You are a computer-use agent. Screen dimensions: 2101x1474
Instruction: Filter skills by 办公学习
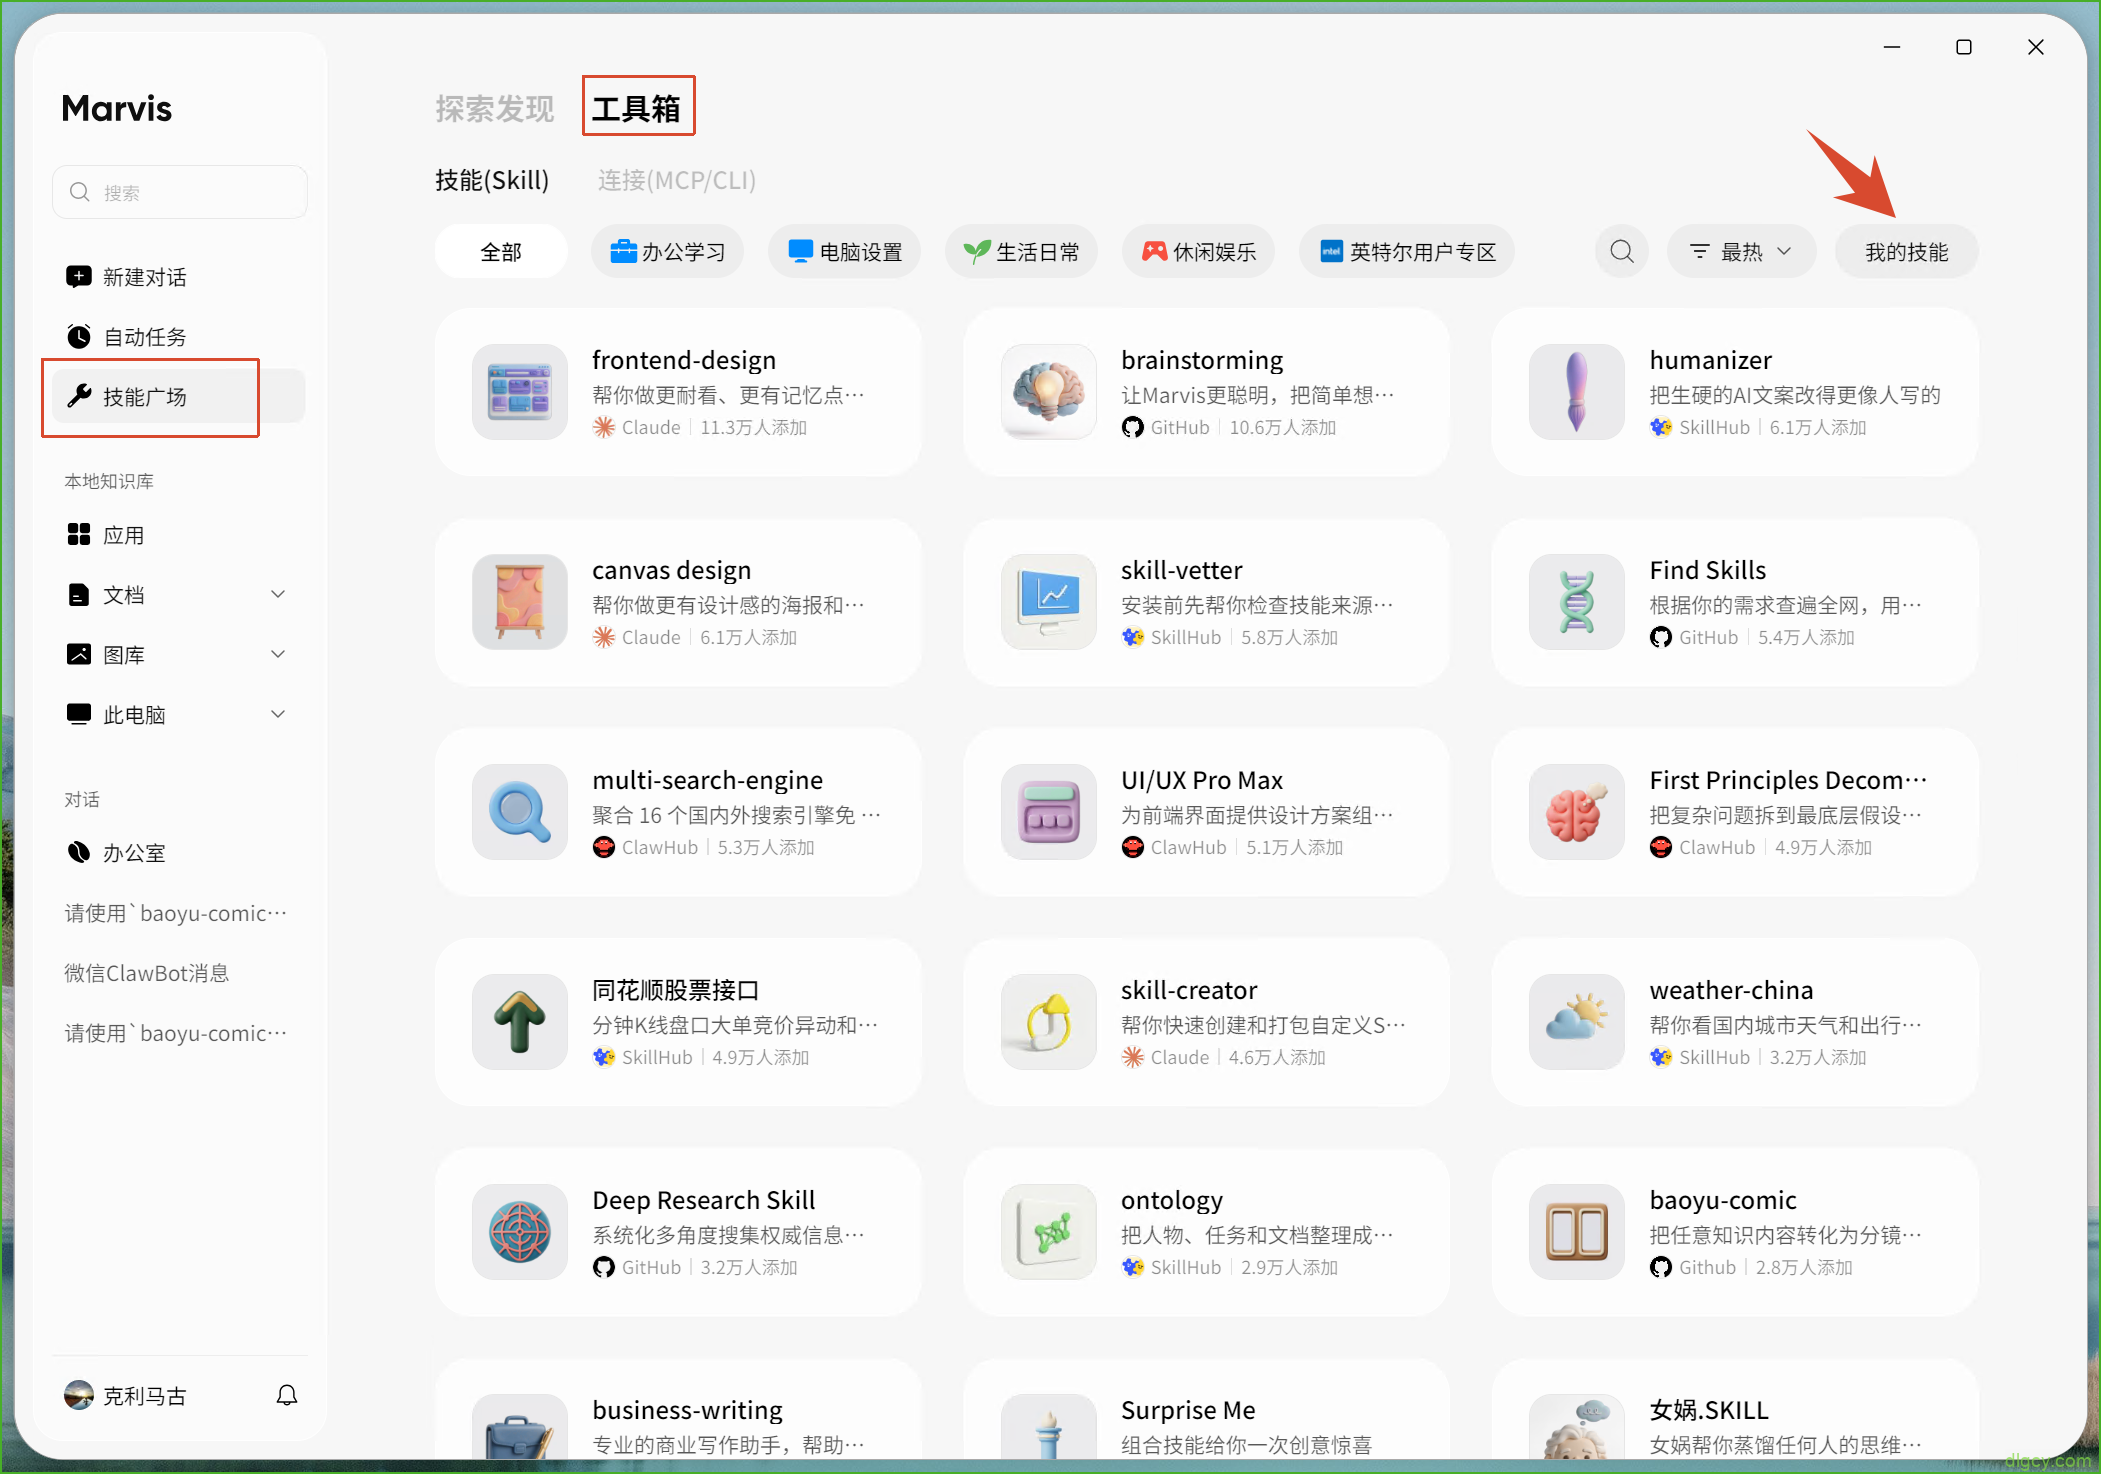click(x=668, y=252)
